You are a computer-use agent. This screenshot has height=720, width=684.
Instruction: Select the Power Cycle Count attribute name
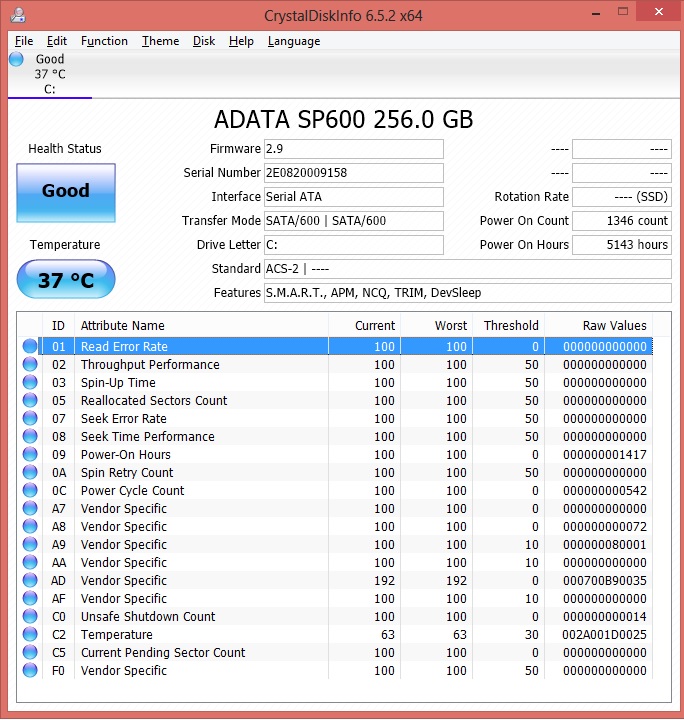point(133,491)
